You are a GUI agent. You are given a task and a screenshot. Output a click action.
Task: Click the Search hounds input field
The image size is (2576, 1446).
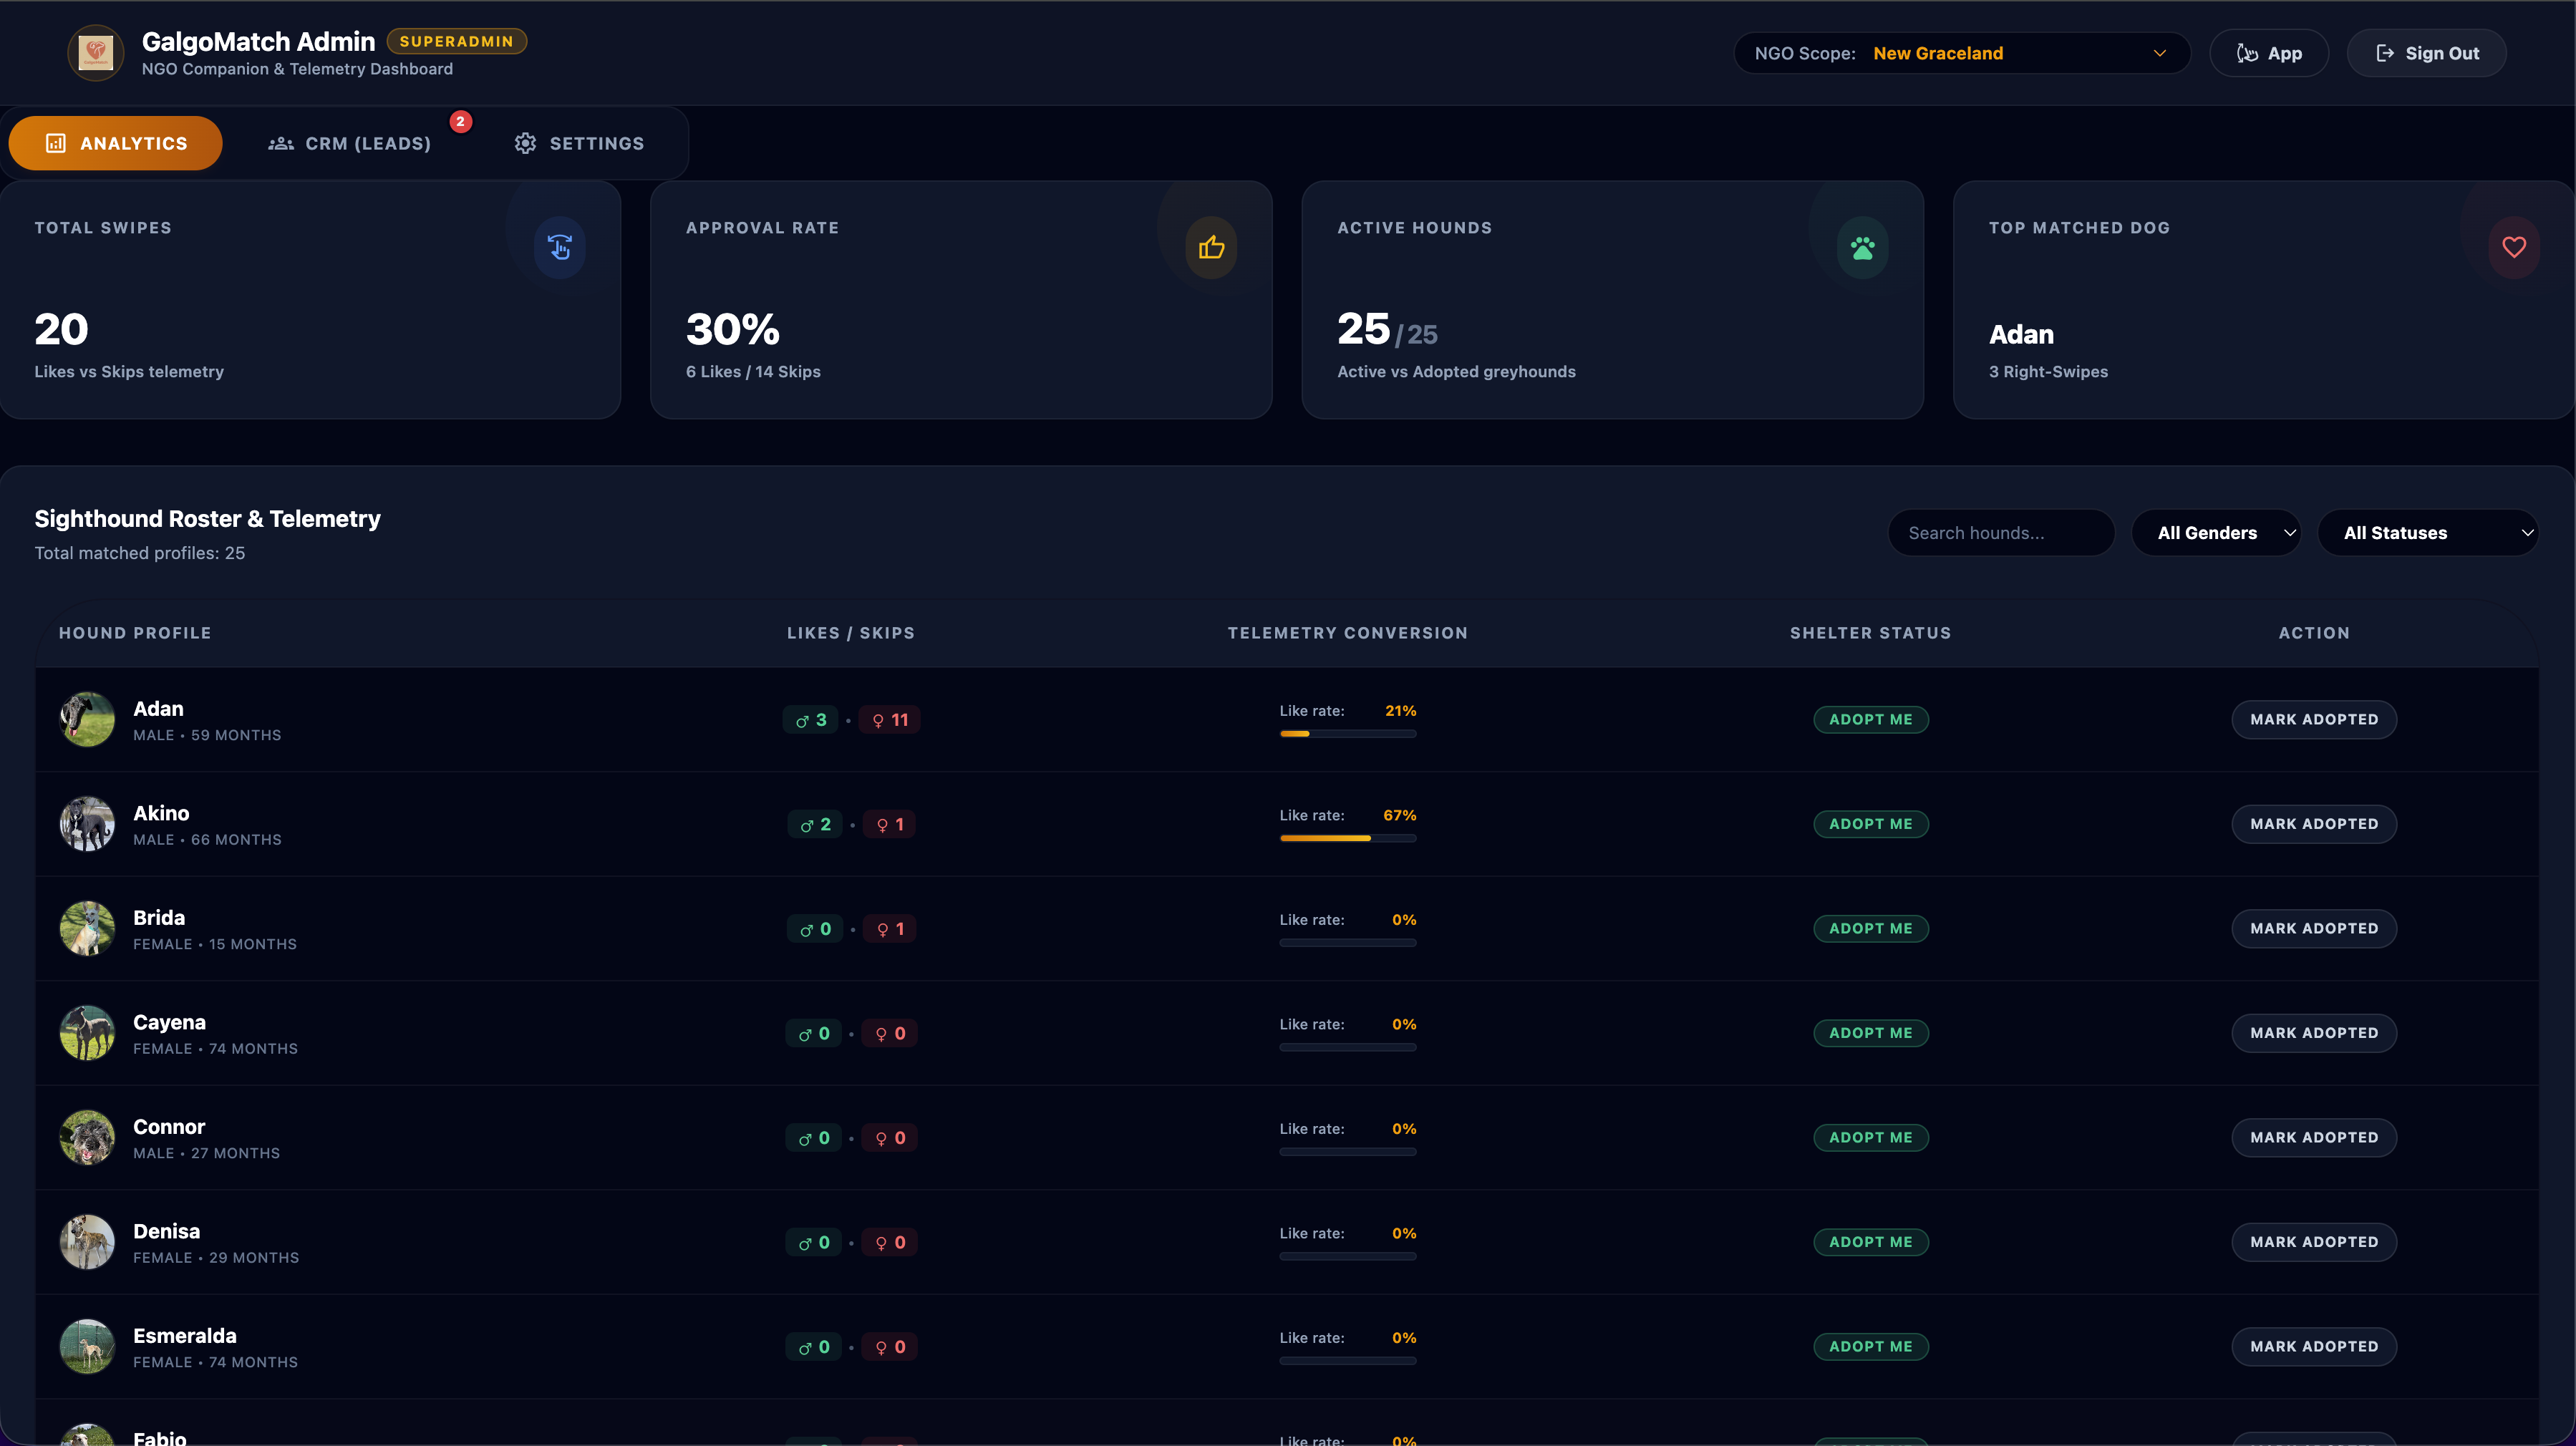2001,533
